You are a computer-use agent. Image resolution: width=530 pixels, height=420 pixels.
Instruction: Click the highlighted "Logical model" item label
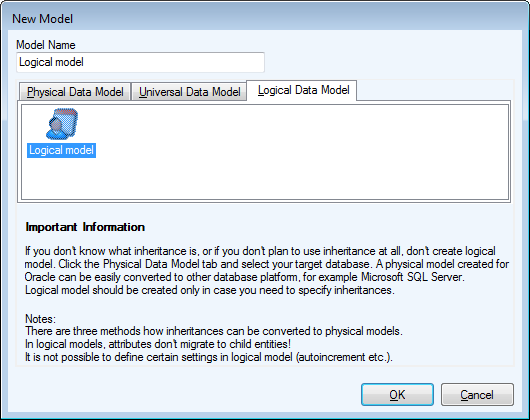(x=62, y=150)
